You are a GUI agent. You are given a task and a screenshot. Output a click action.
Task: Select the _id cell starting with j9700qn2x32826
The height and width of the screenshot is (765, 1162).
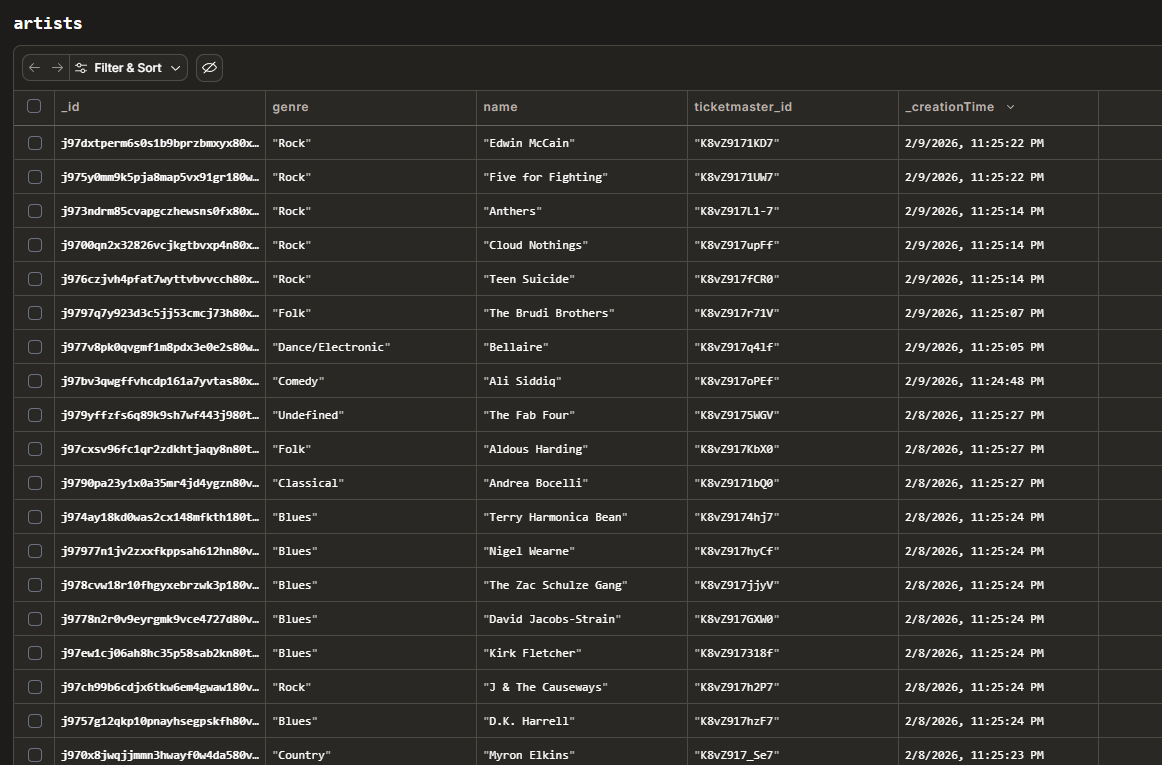[160, 245]
